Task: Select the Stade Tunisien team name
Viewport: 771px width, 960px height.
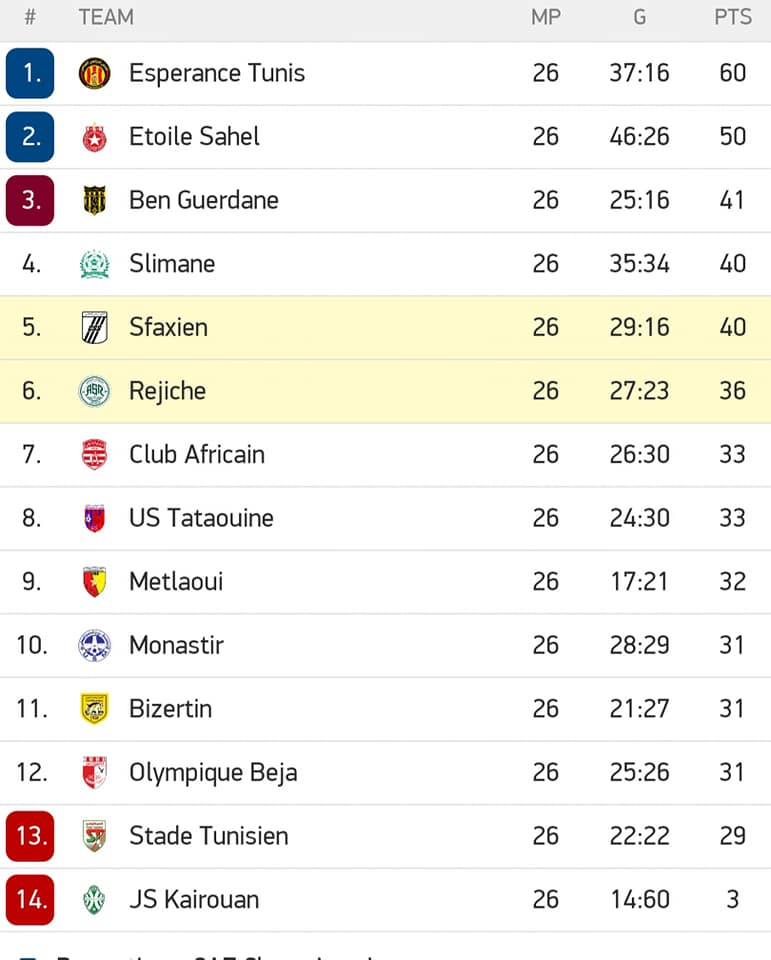Action: [x=208, y=836]
